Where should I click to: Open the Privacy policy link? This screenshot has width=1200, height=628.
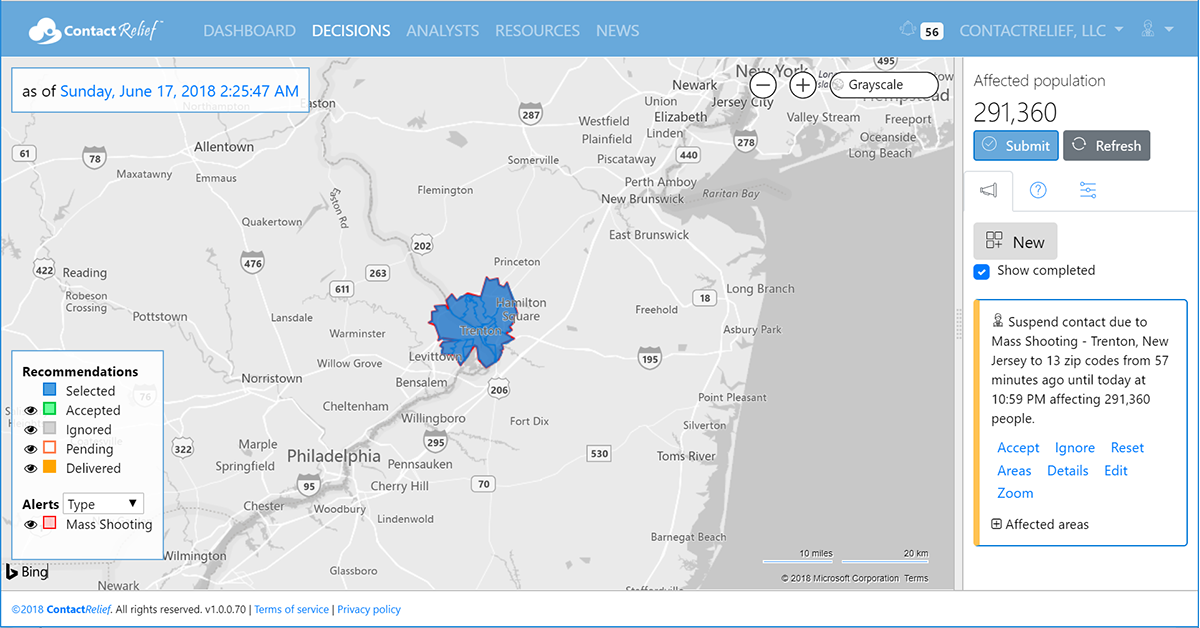coord(369,610)
